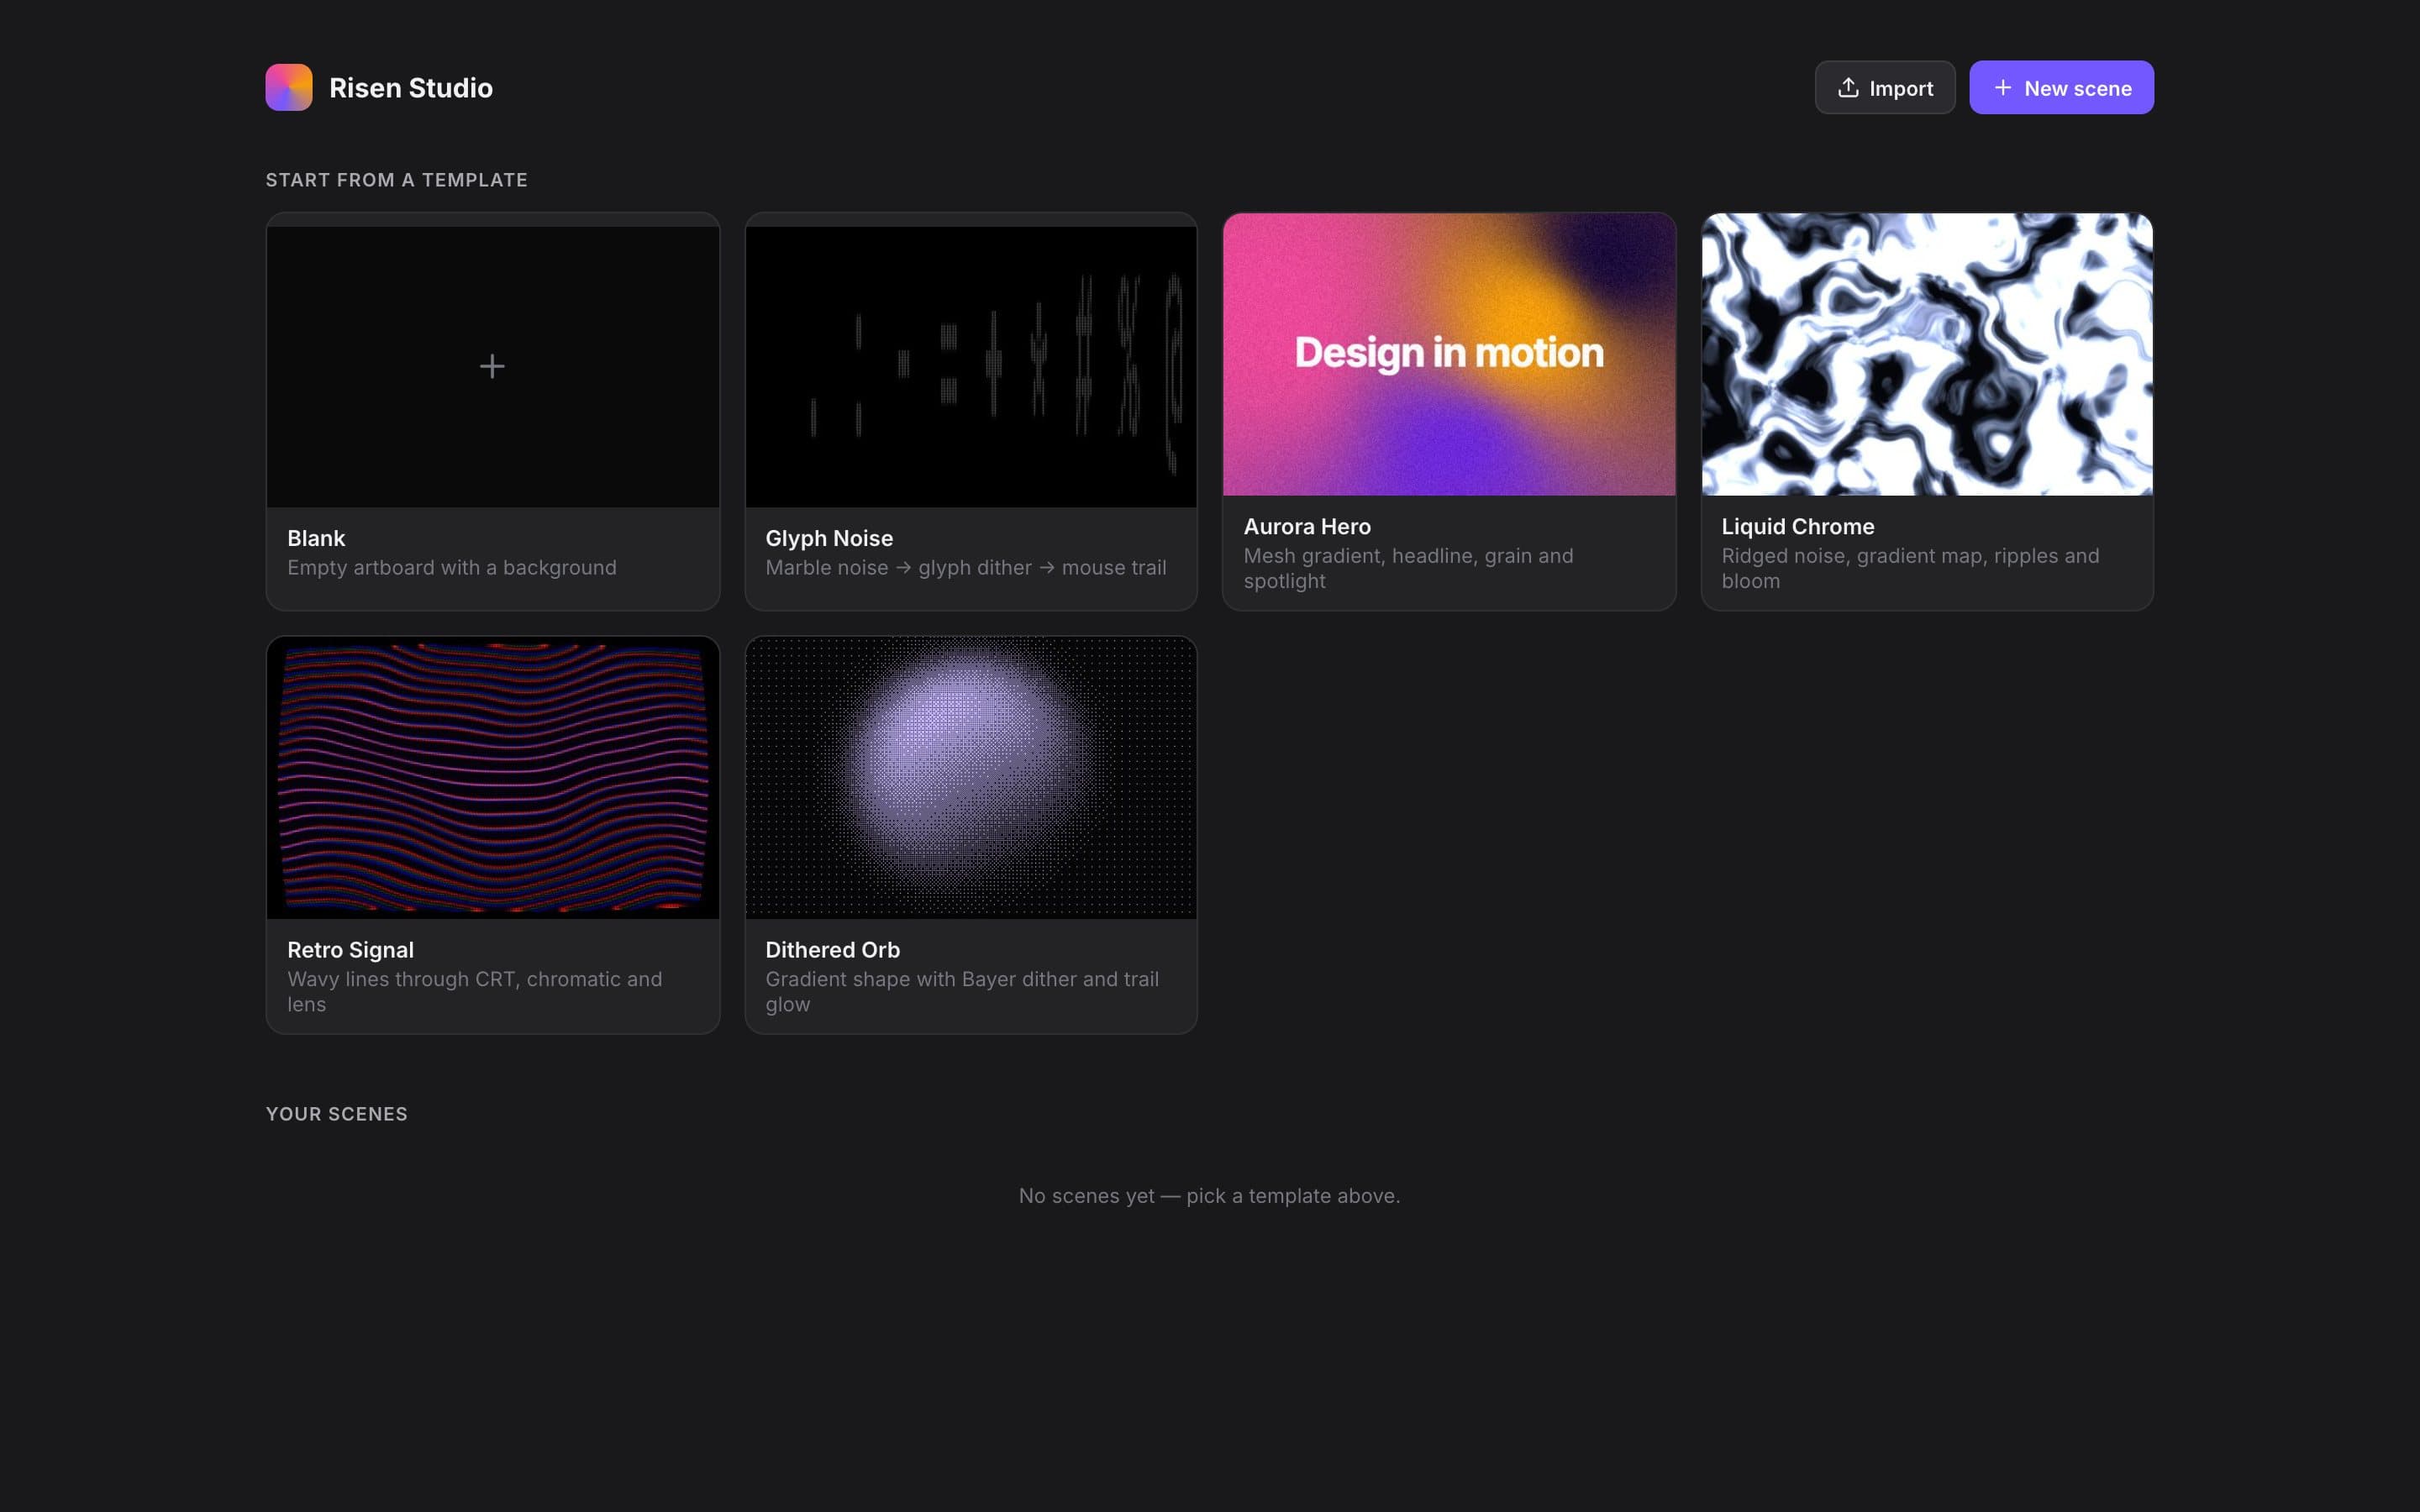Open the Import button

(x=1885, y=88)
